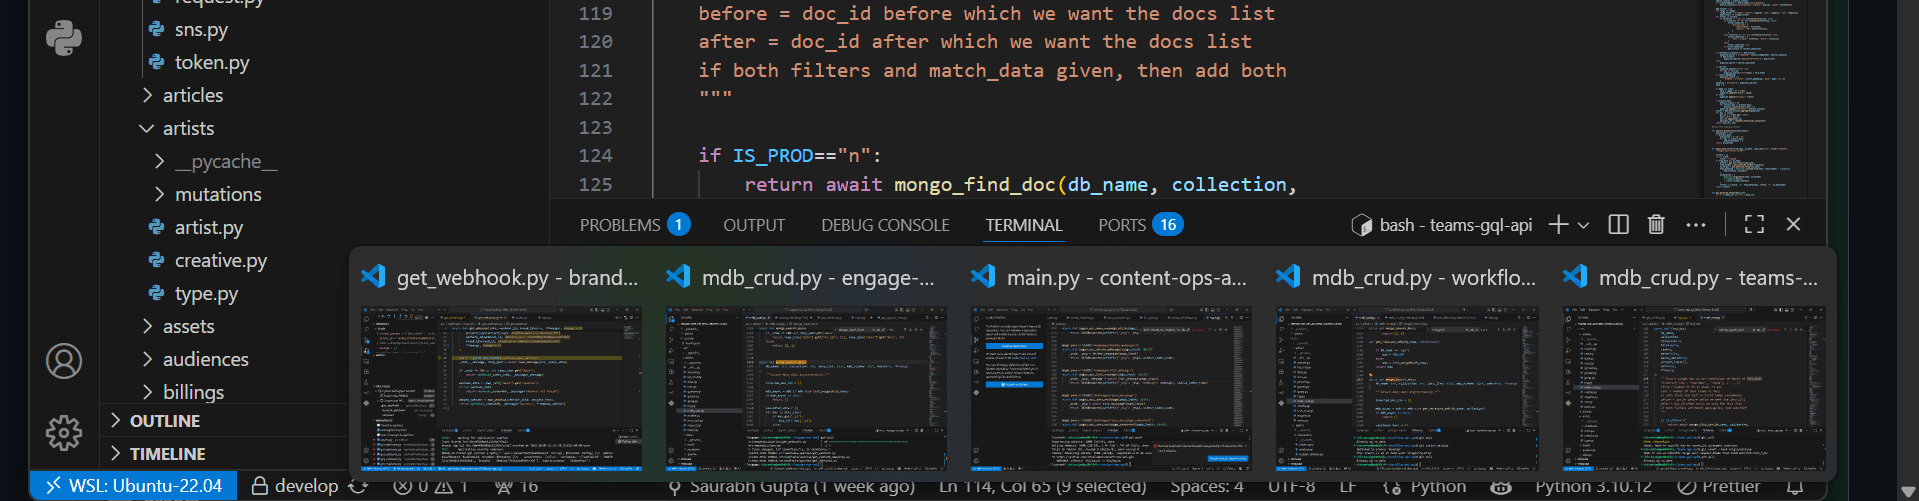Image resolution: width=1919 pixels, height=501 pixels.
Task: Click the Copilot status icon
Action: point(1500,486)
